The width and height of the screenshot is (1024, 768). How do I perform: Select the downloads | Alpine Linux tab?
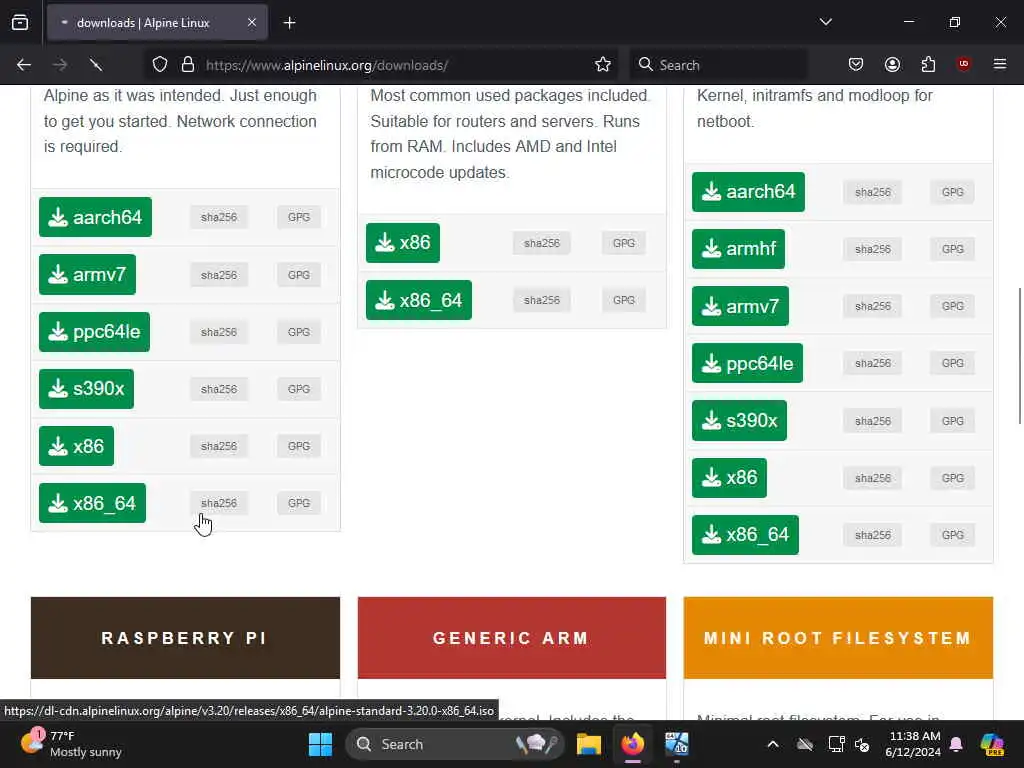(x=157, y=23)
